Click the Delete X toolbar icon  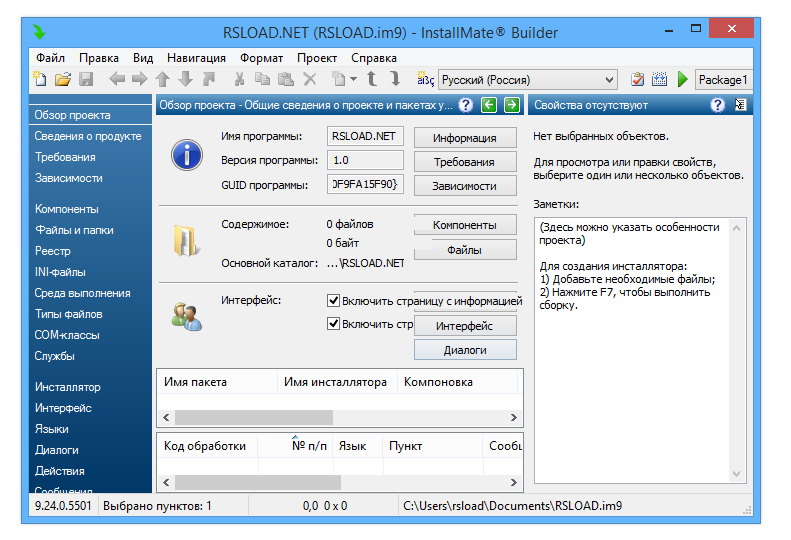pyautogui.click(x=310, y=79)
